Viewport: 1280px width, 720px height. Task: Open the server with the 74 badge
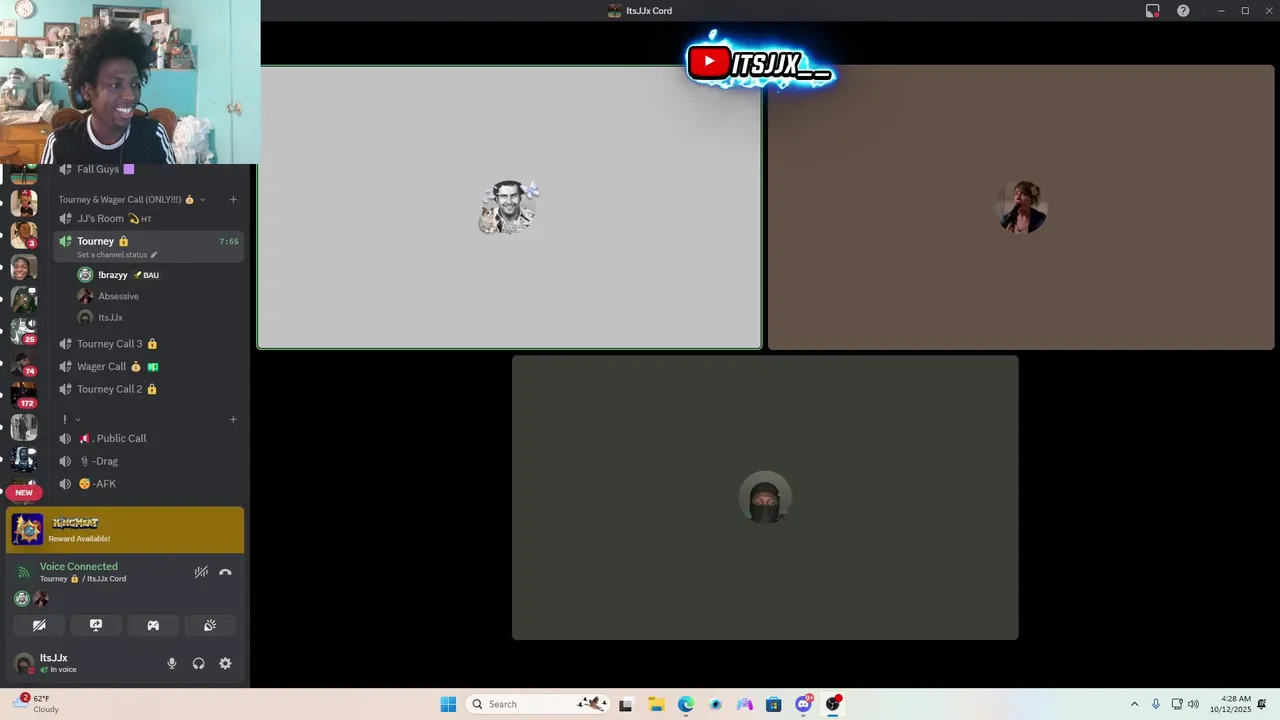point(24,363)
